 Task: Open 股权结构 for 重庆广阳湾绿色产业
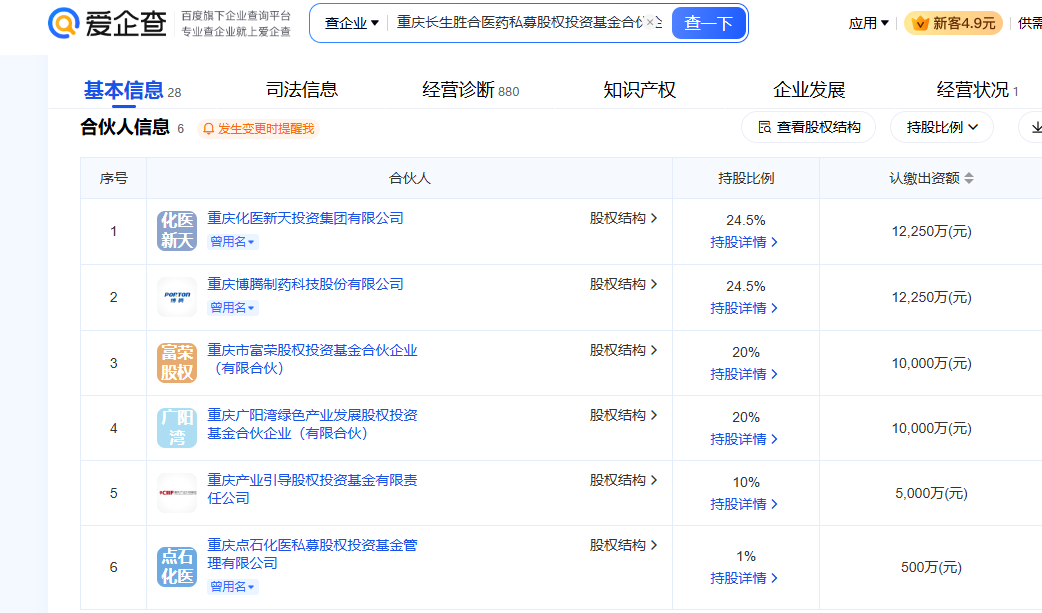[623, 415]
